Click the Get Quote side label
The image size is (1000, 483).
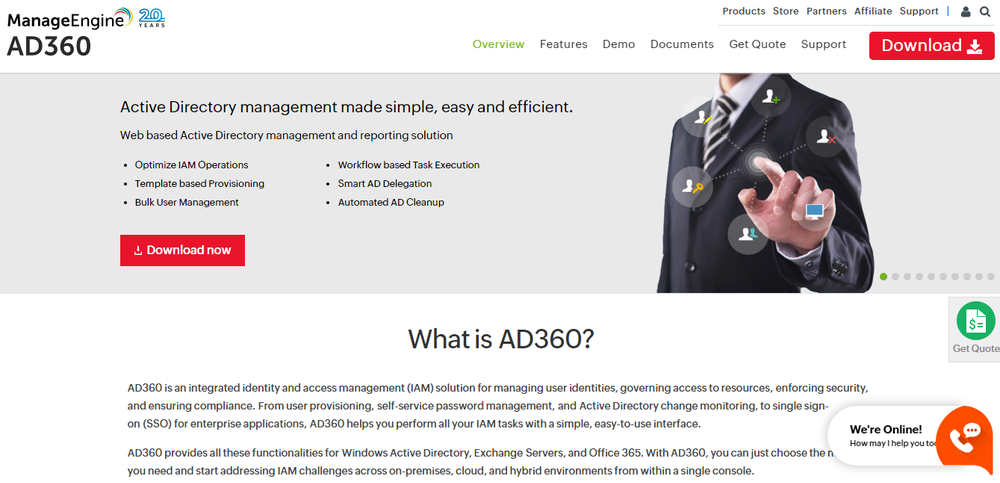click(976, 348)
